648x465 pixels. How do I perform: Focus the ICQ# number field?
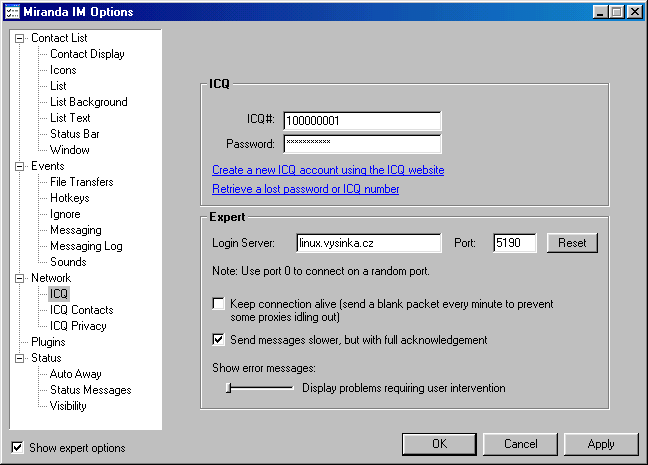(362, 121)
